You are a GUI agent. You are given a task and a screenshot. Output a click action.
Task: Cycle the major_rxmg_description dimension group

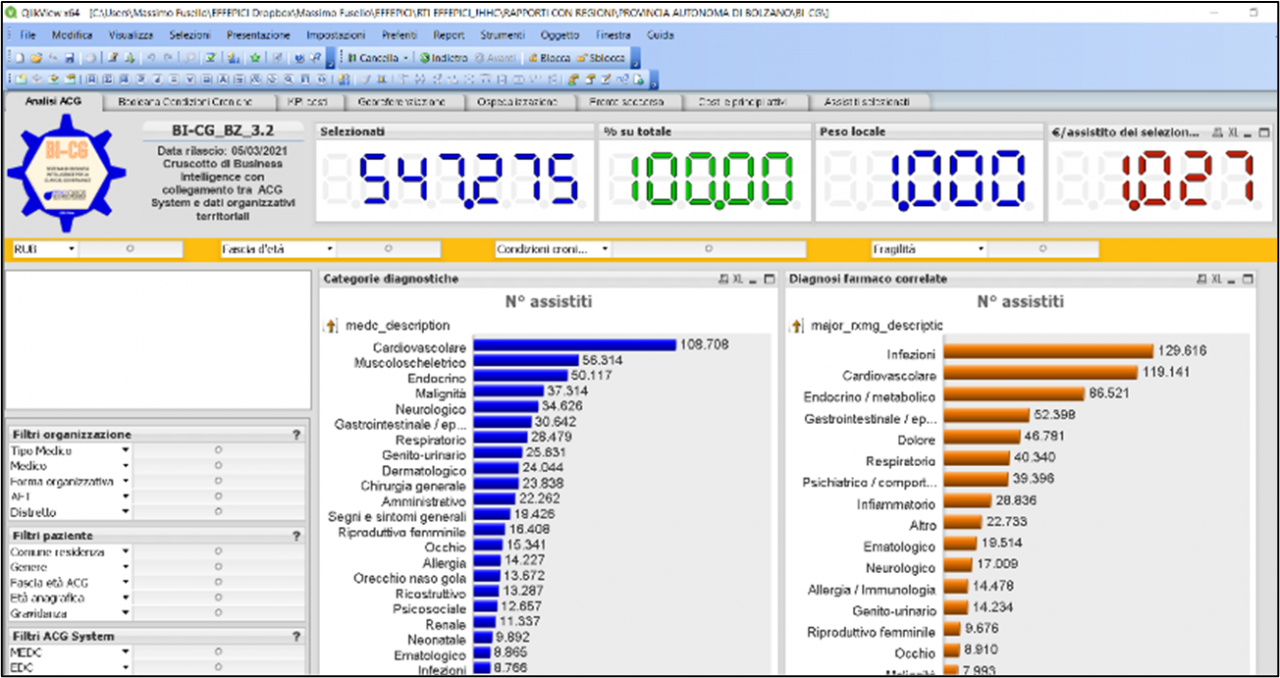coord(799,325)
